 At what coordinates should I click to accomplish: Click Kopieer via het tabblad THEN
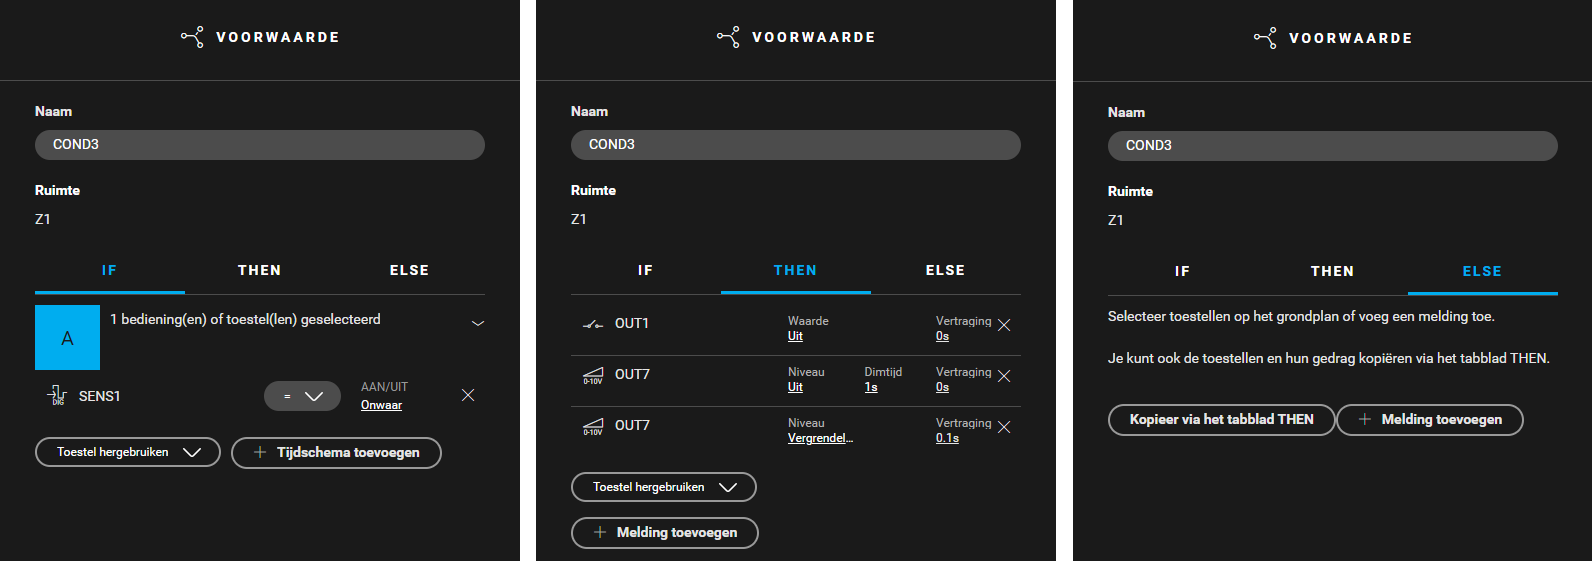[x=1221, y=419]
